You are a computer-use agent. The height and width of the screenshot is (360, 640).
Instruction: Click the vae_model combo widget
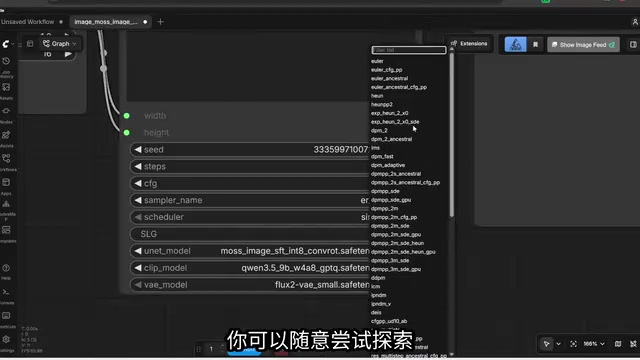pos(250,285)
